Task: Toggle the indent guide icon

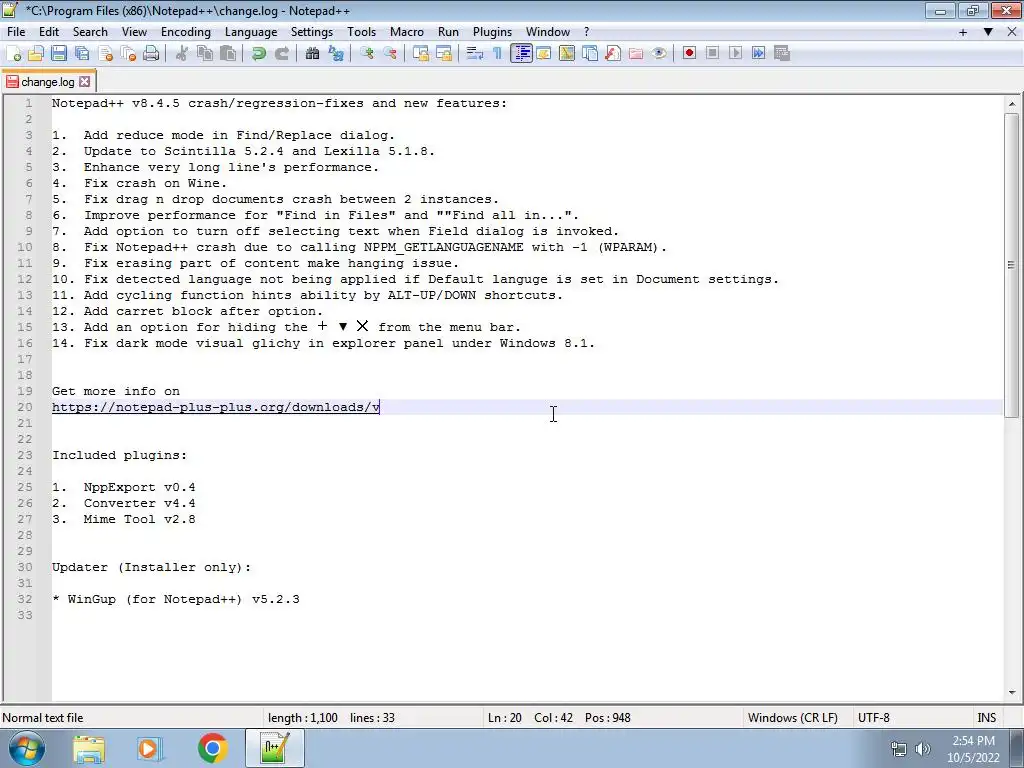Action: pyautogui.click(x=521, y=54)
